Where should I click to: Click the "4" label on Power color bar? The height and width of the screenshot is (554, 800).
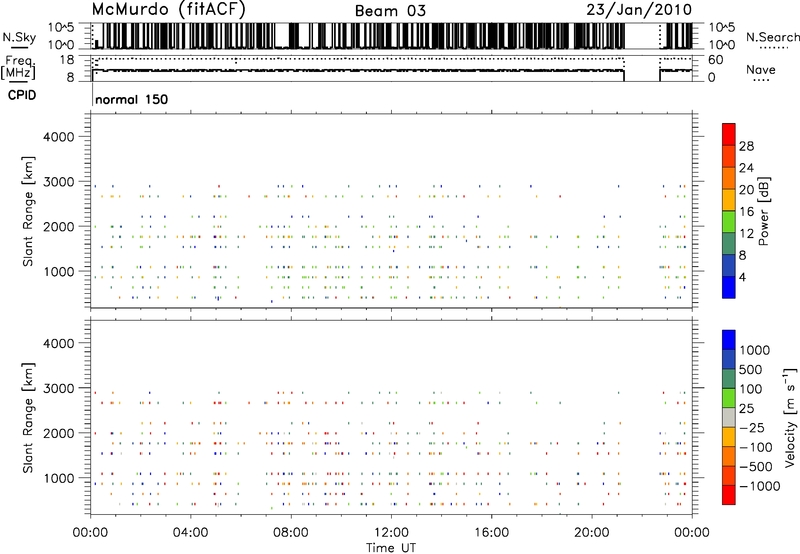pyautogui.click(x=742, y=278)
